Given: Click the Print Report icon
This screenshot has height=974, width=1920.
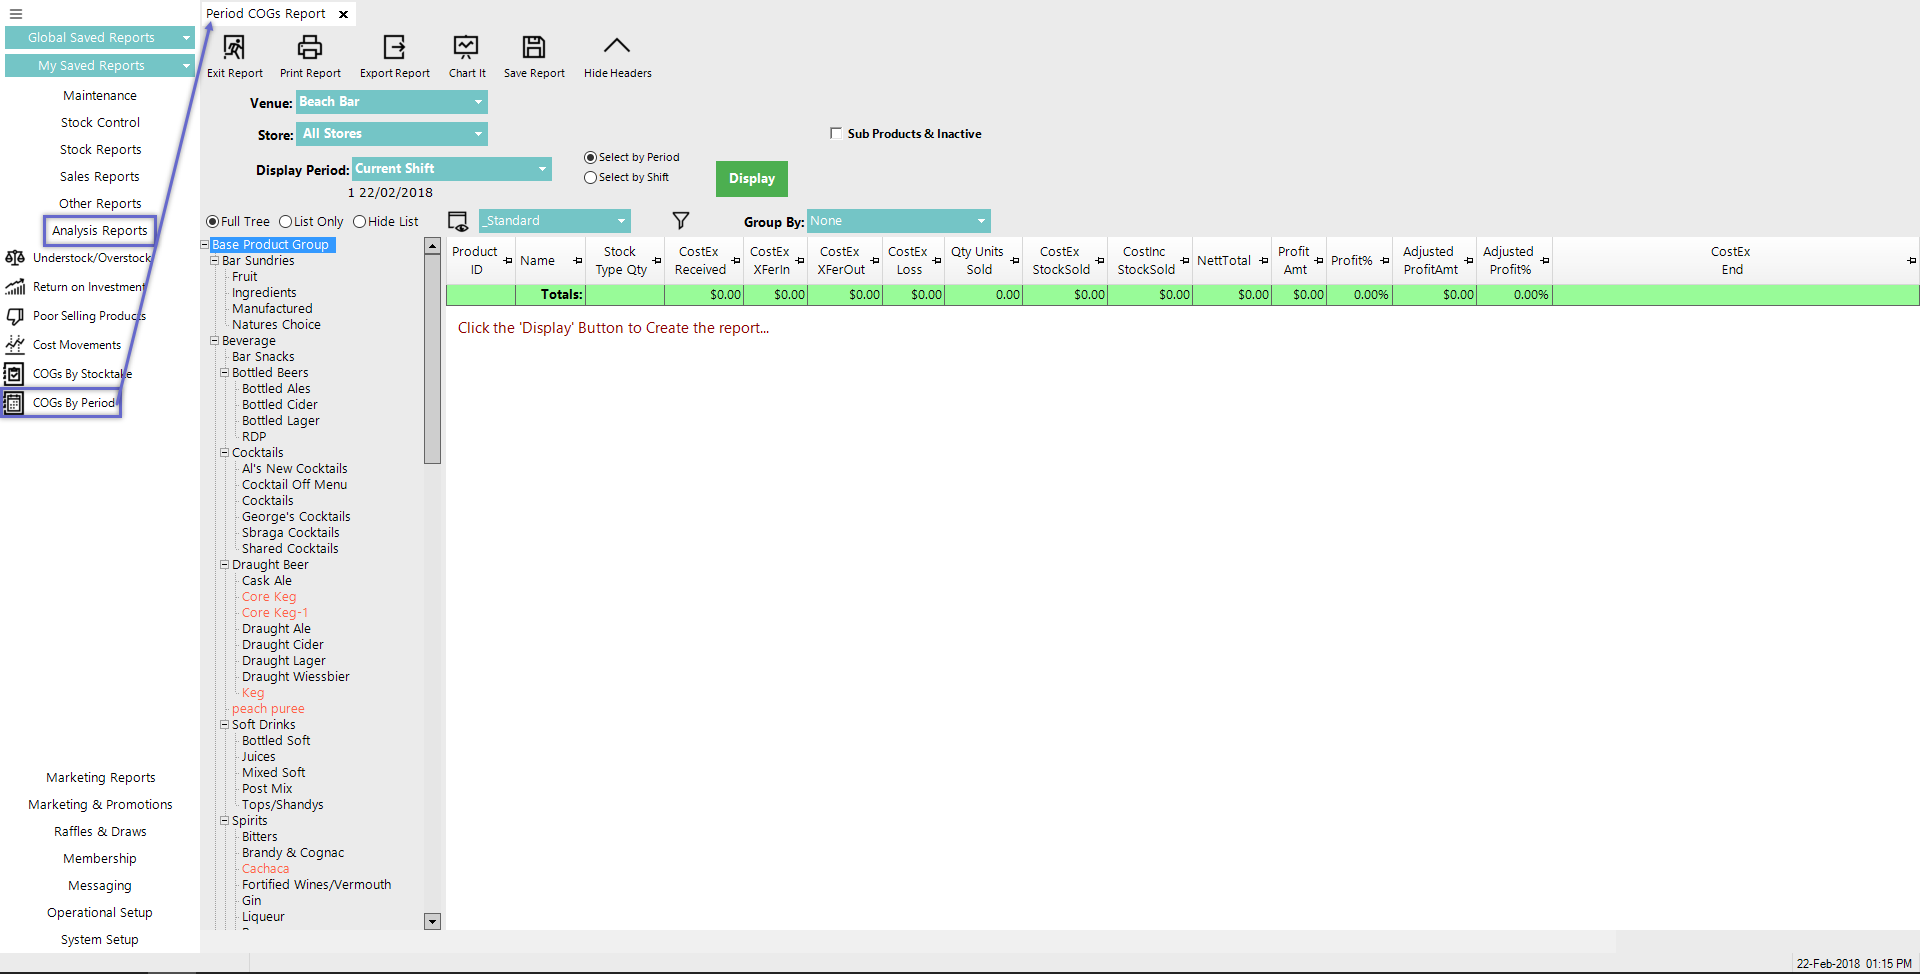Looking at the screenshot, I should point(310,48).
